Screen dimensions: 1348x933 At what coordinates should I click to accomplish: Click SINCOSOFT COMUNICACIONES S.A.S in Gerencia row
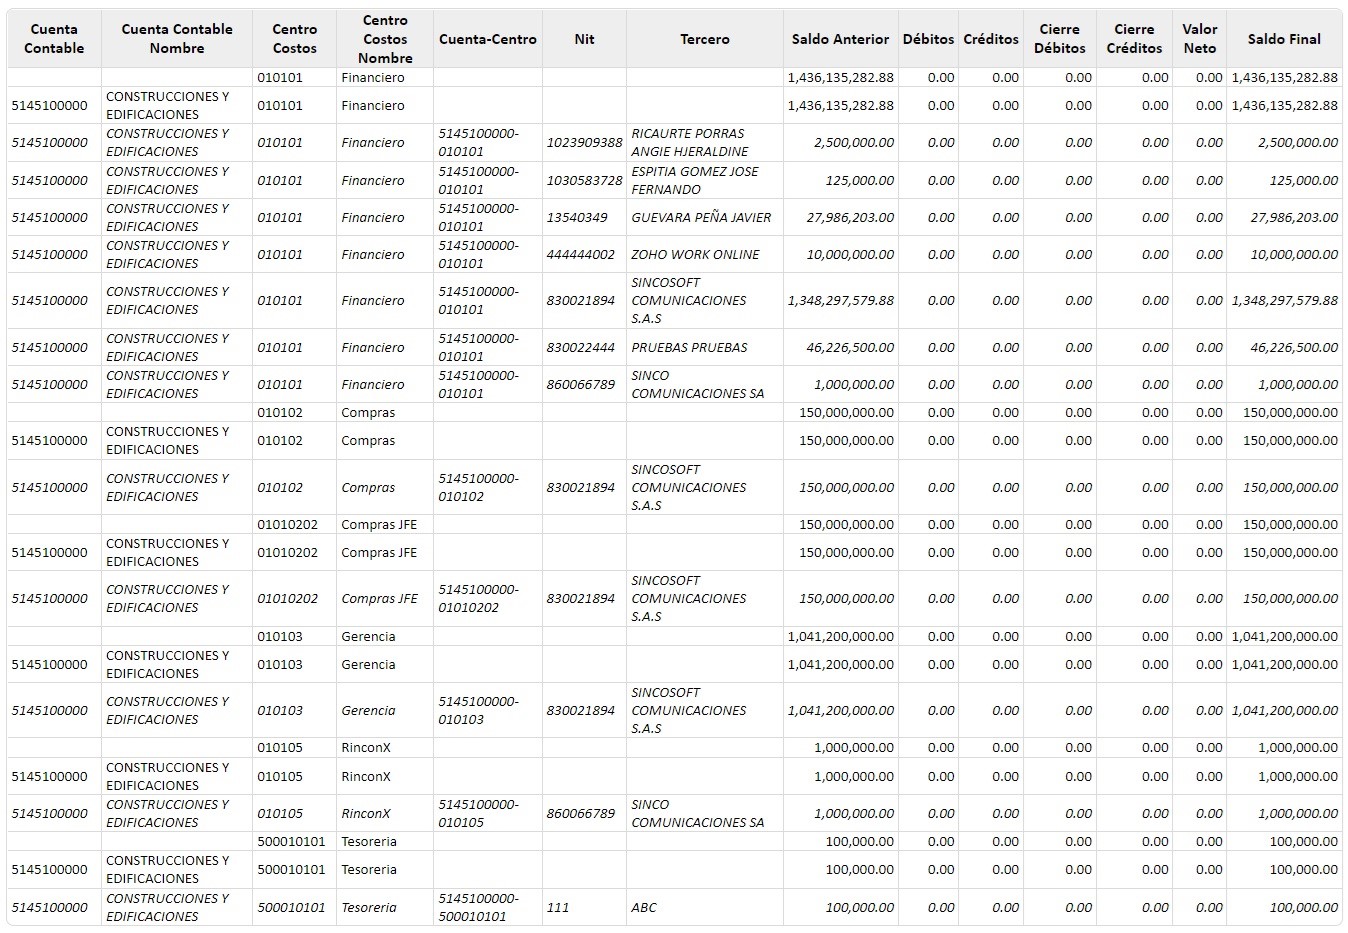pos(689,710)
